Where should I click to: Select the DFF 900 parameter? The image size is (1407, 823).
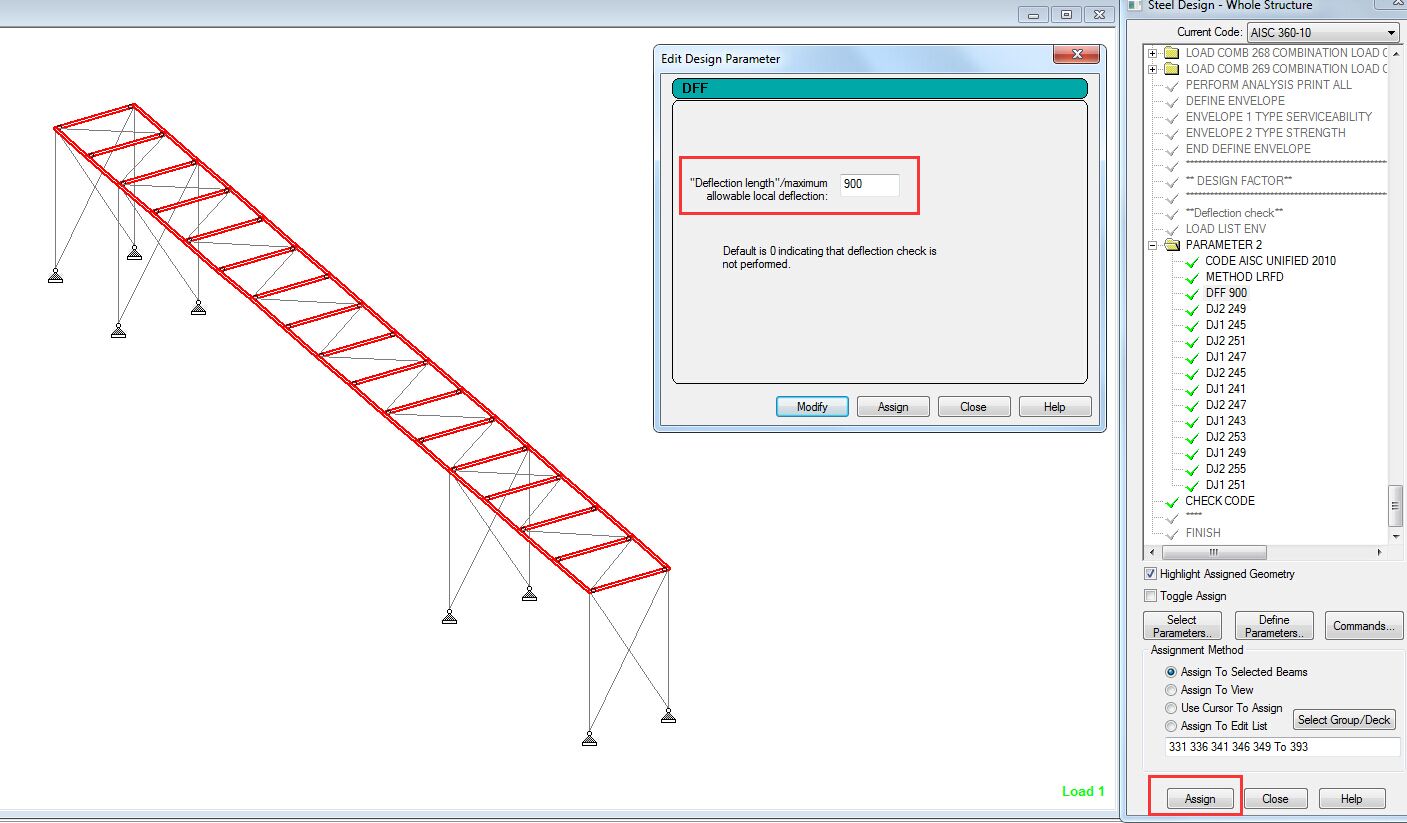tap(1227, 293)
